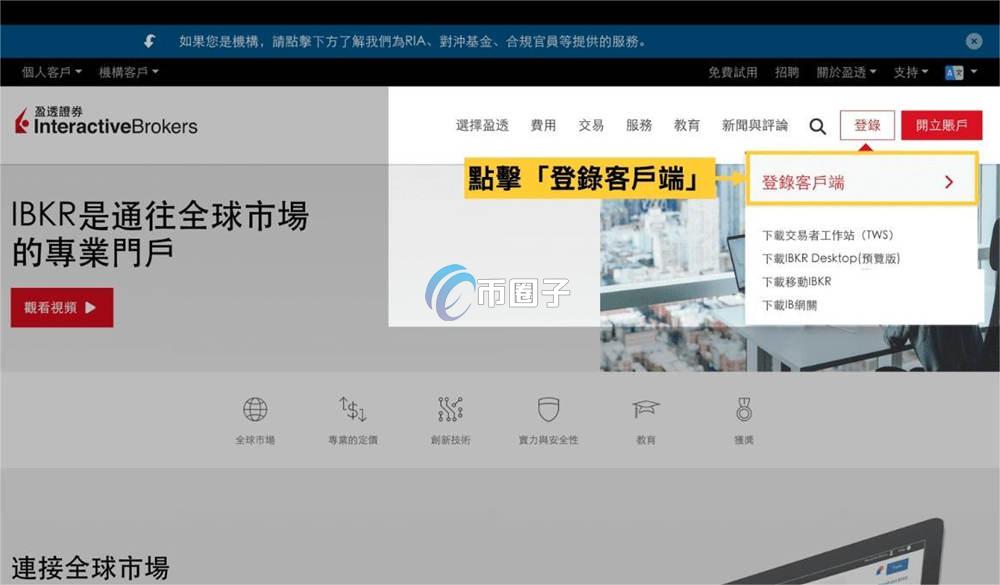
Task: Open the 機構客戶 dropdown
Action: pos(126,71)
